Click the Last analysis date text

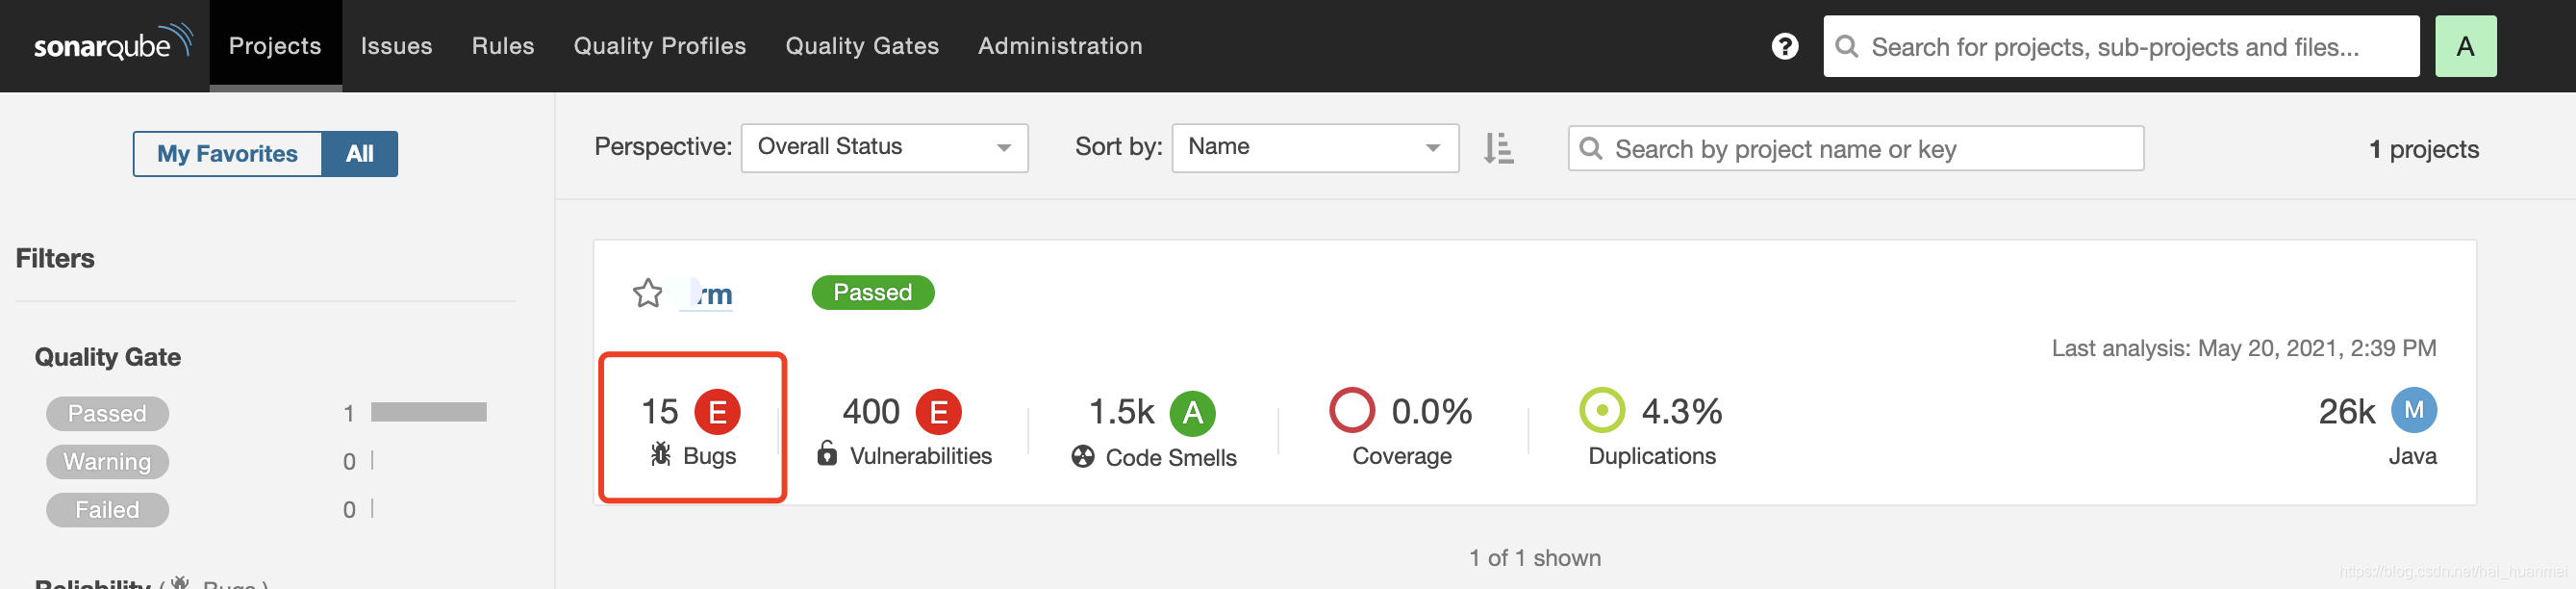(x=2243, y=348)
